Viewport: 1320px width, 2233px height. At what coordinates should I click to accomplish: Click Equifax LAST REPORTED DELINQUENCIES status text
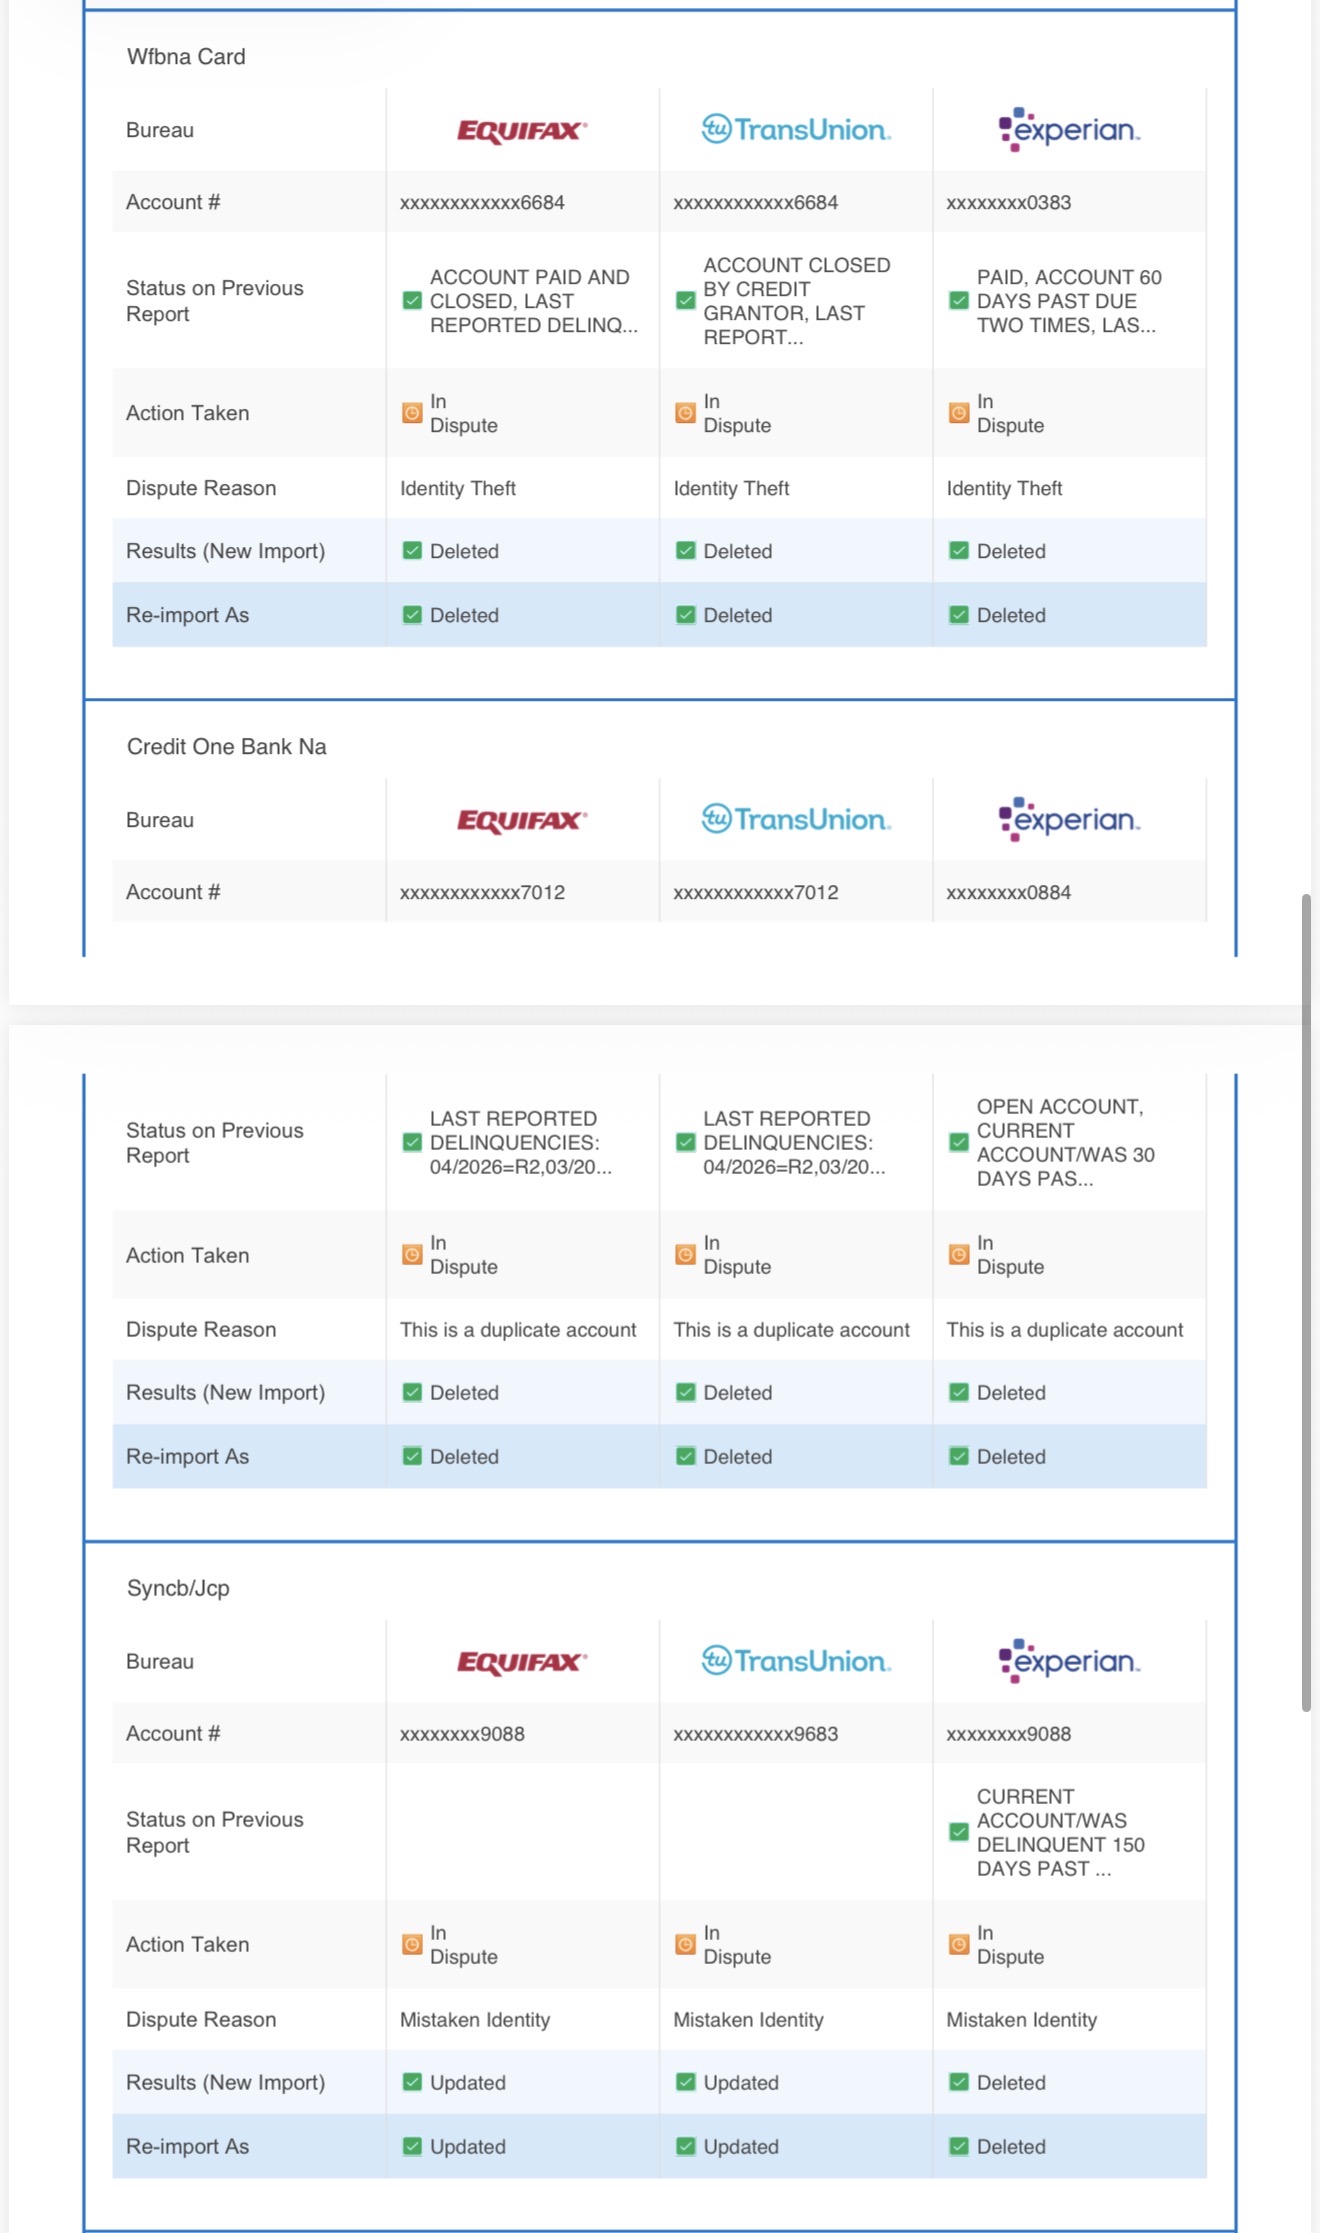pos(521,1142)
